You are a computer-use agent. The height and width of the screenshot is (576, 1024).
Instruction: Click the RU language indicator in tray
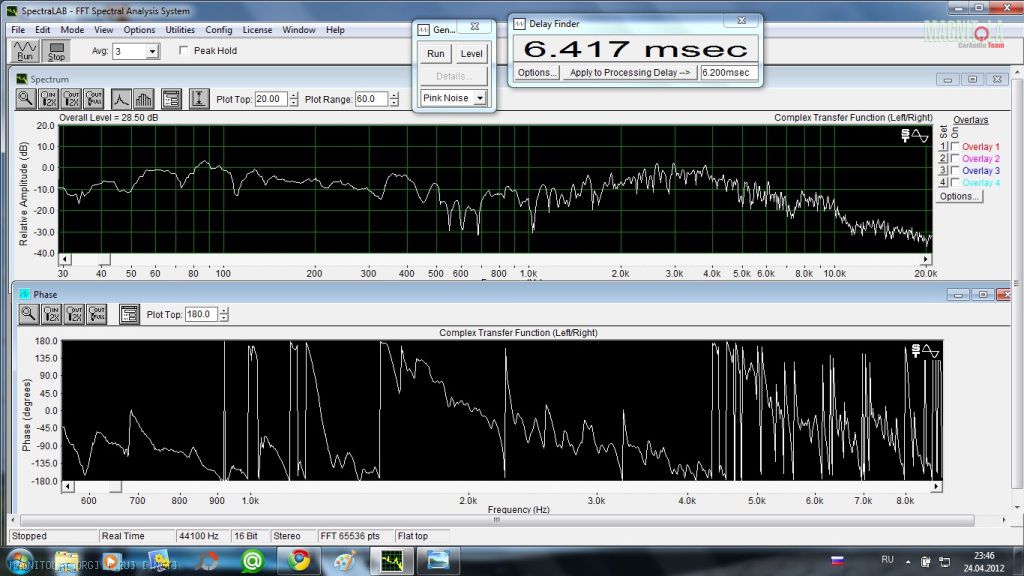(x=887, y=560)
